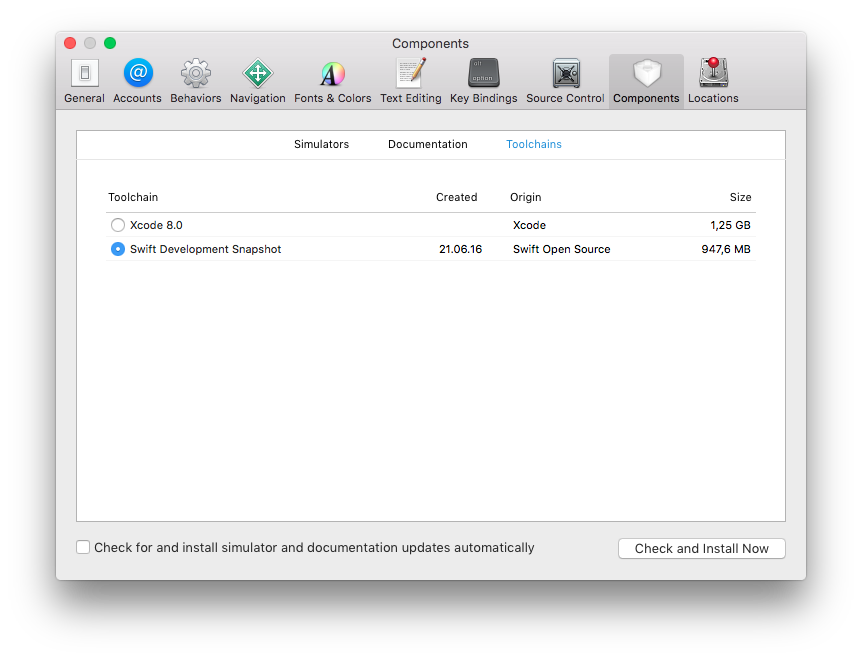Click the Toolchain column header
The height and width of the screenshot is (660, 862).
(x=133, y=197)
